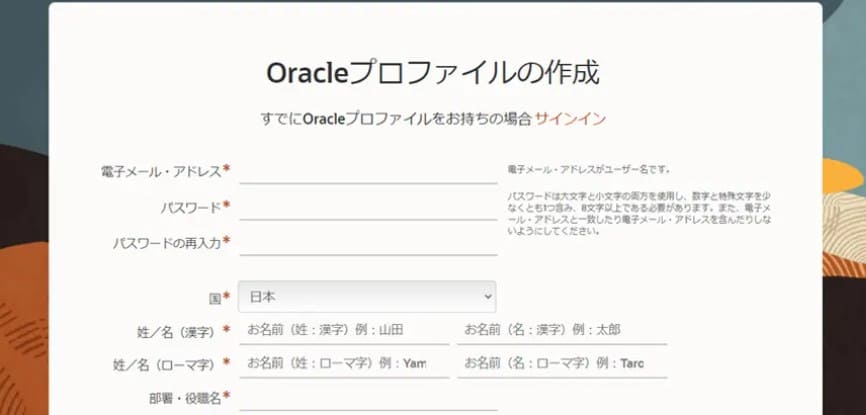This screenshot has height=415, width=866.
Task: Select the パスワードの再入力 input field
Action: (368, 243)
